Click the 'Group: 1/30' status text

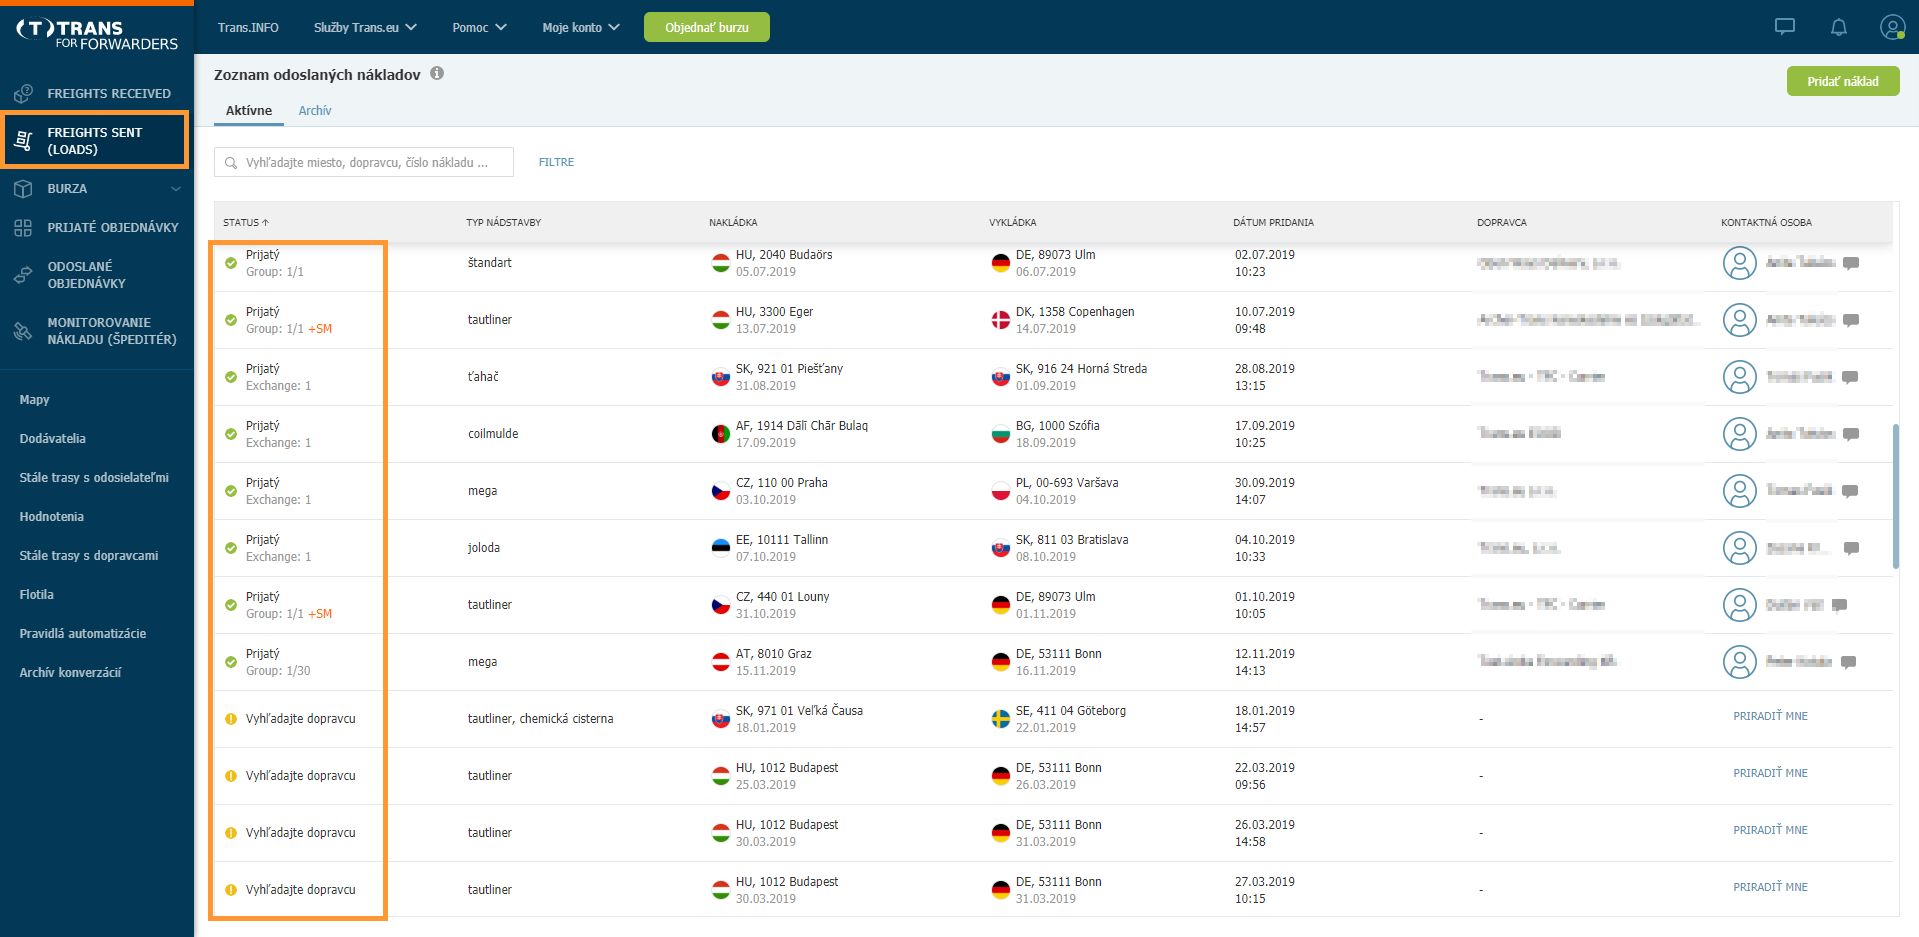point(278,671)
